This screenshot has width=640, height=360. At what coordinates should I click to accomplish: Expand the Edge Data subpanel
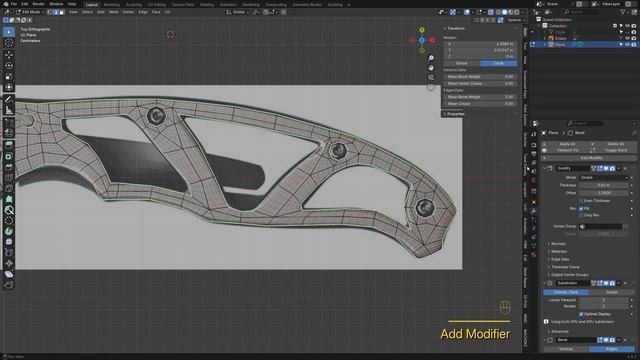pyautogui.click(x=560, y=259)
